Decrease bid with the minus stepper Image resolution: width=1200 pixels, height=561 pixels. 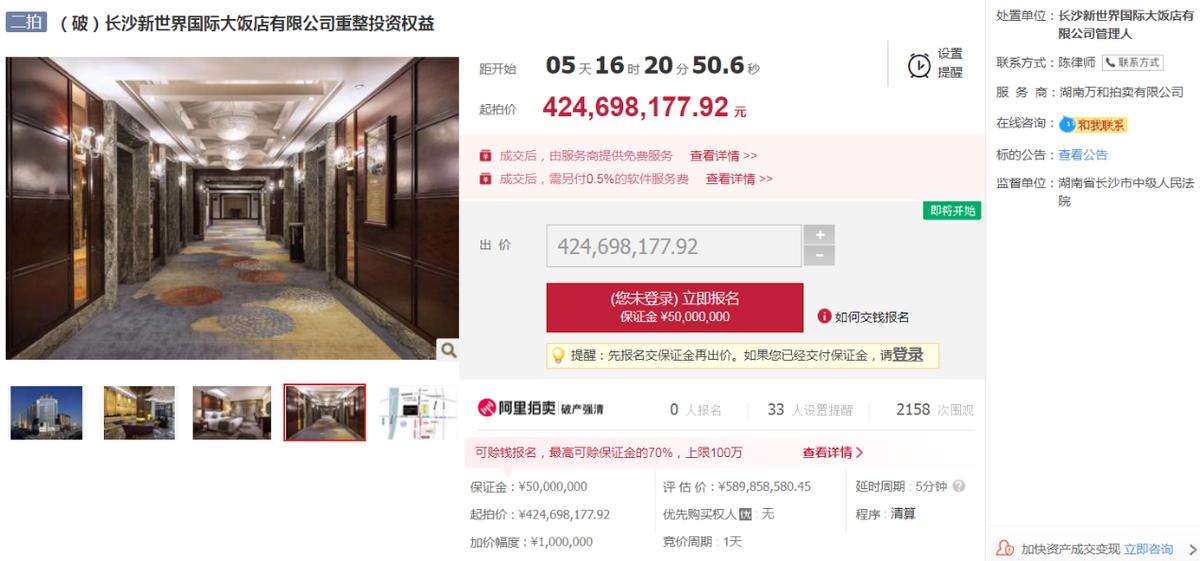819,256
